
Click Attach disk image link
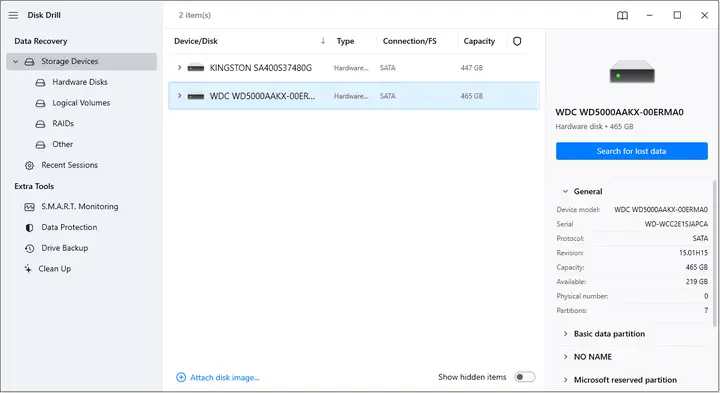(x=225, y=377)
